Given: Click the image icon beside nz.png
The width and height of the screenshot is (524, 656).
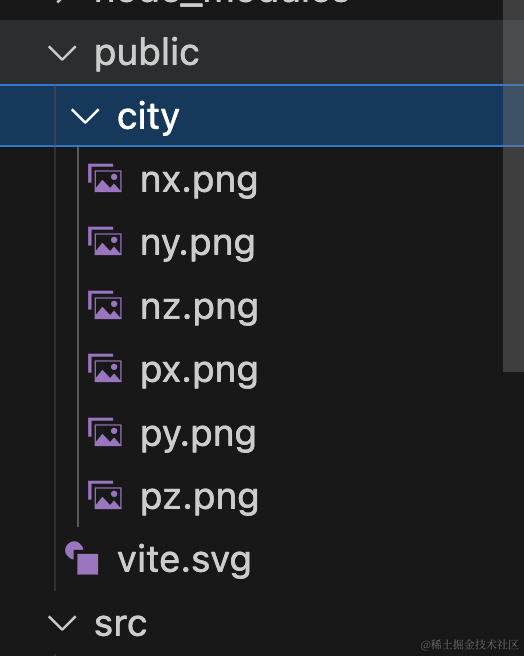Looking at the screenshot, I should 105,305.
